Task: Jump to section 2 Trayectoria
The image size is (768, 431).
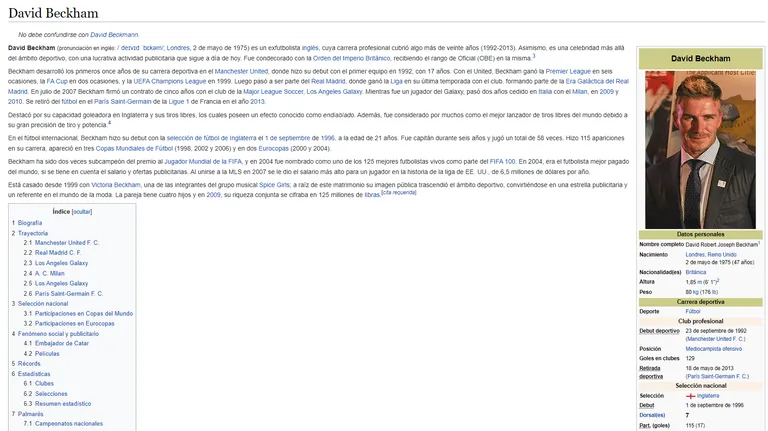Action: pyautogui.click(x=33, y=233)
